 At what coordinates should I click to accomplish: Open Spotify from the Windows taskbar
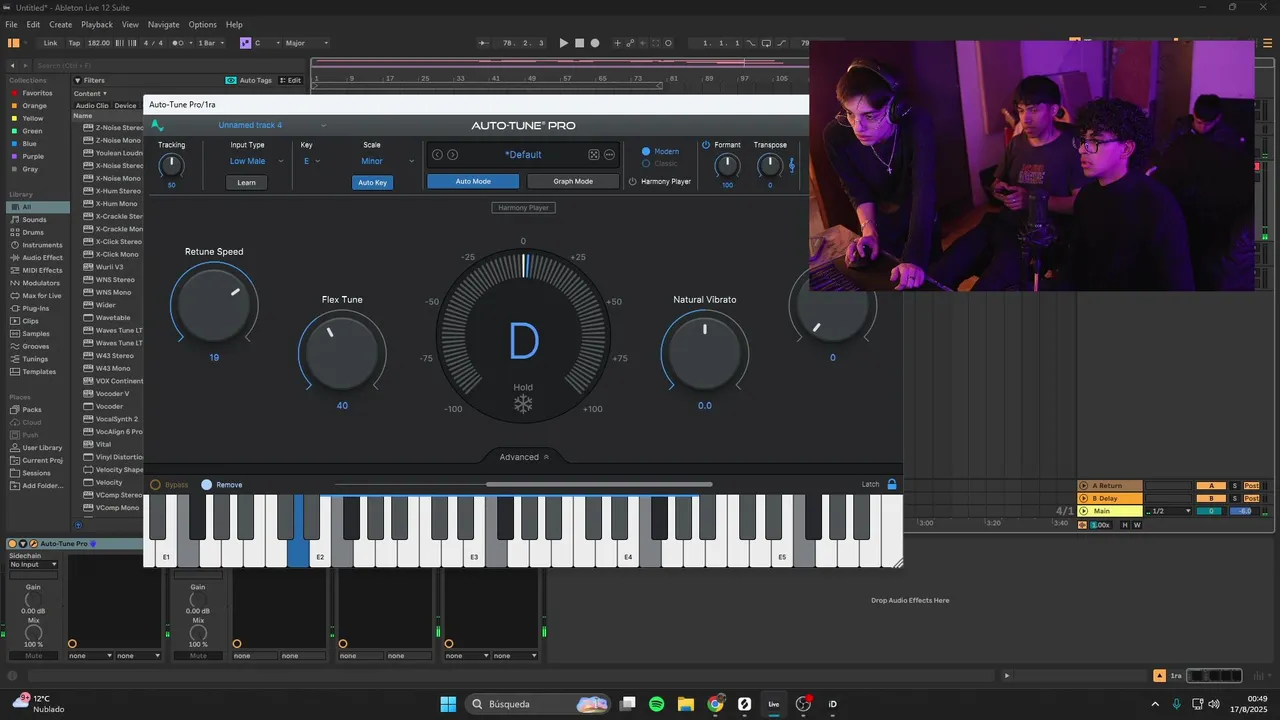coord(657,704)
